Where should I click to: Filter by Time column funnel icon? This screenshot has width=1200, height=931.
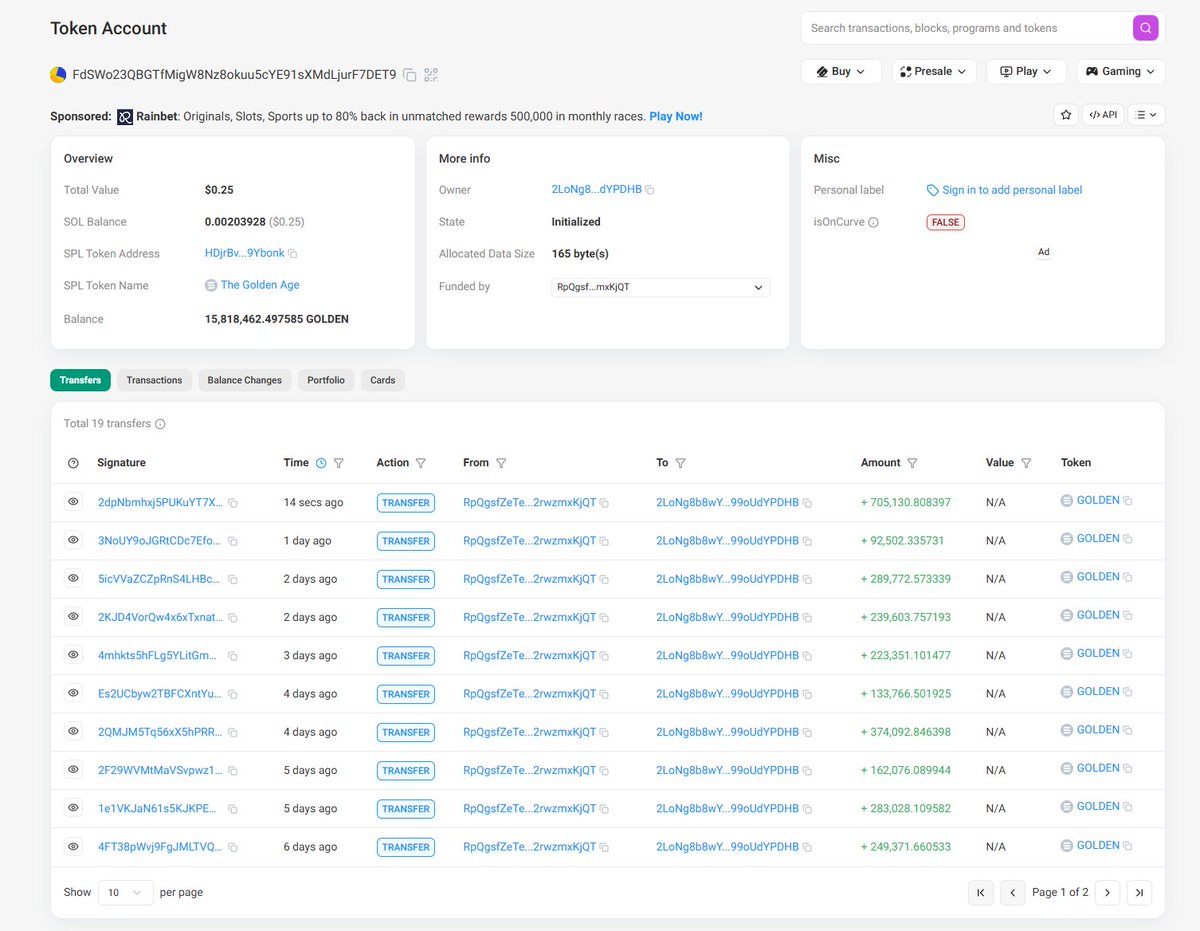(x=339, y=463)
